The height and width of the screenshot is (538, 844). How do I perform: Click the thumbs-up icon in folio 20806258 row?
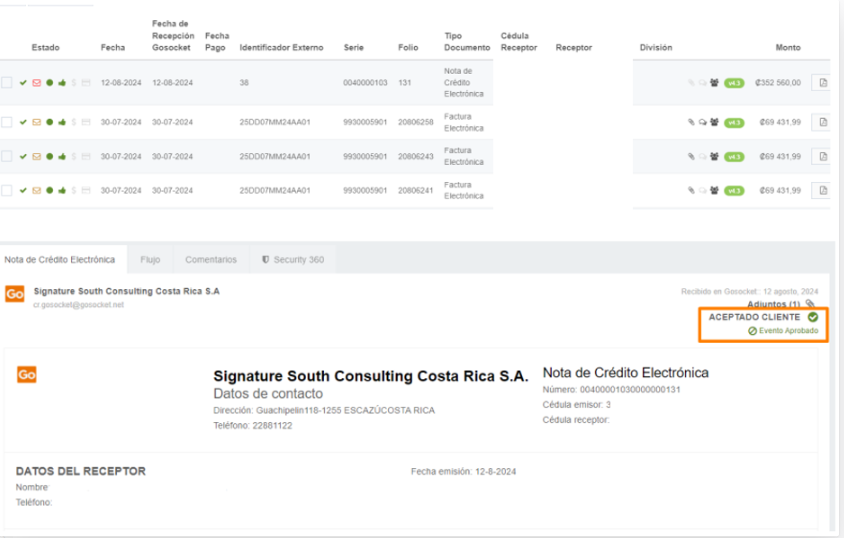point(62,122)
